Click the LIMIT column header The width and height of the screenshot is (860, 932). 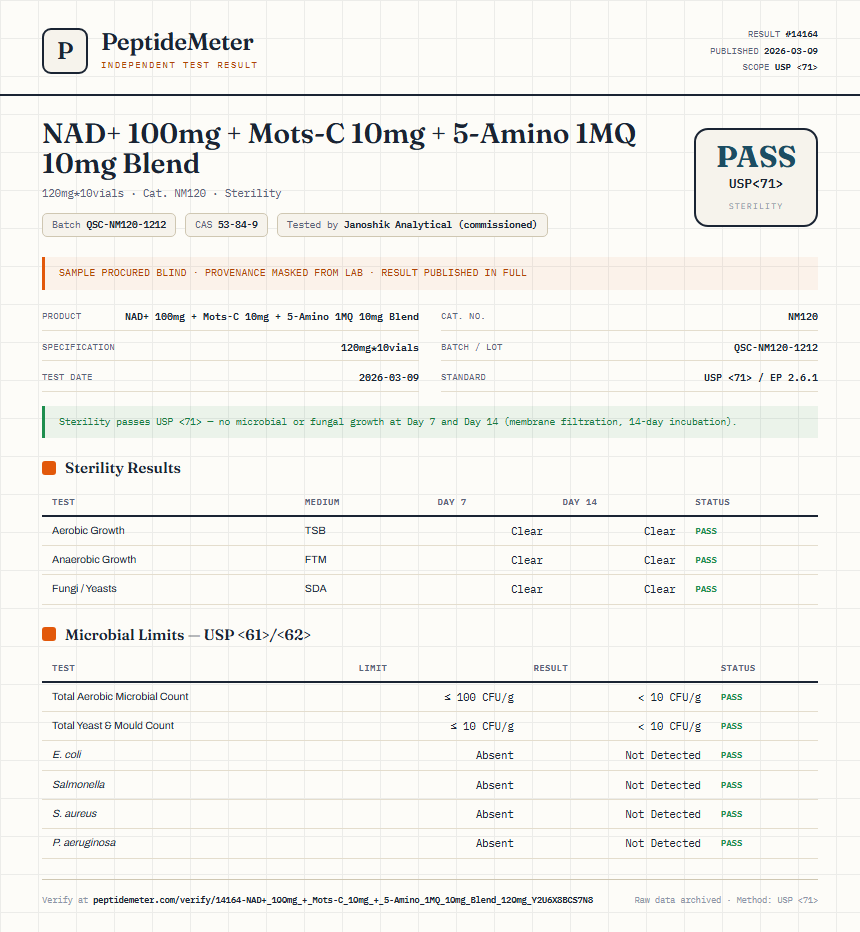[373, 668]
